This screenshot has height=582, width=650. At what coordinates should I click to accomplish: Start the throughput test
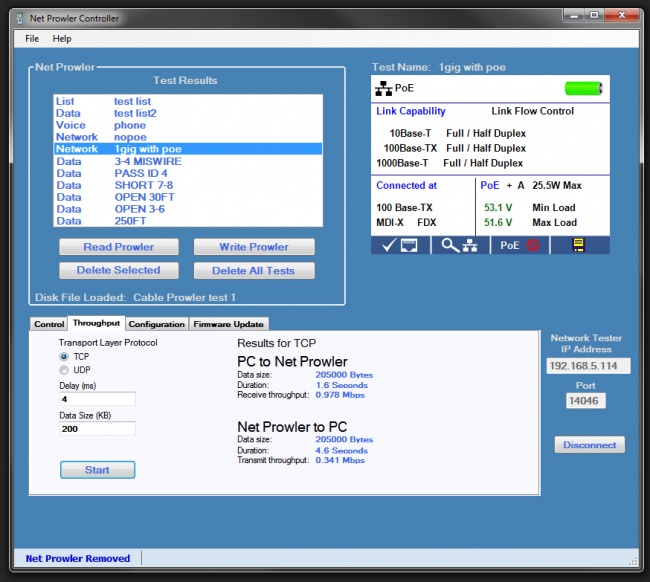(97, 469)
